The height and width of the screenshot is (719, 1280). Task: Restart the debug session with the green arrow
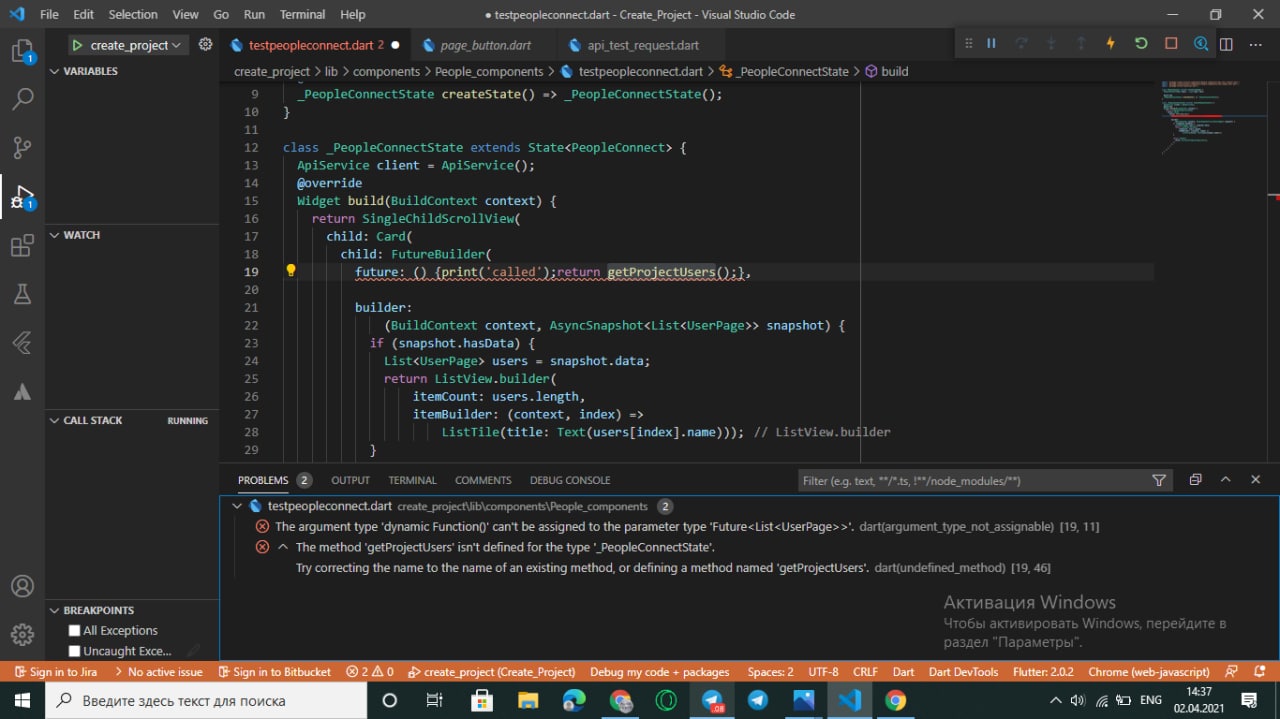[x=1141, y=44]
